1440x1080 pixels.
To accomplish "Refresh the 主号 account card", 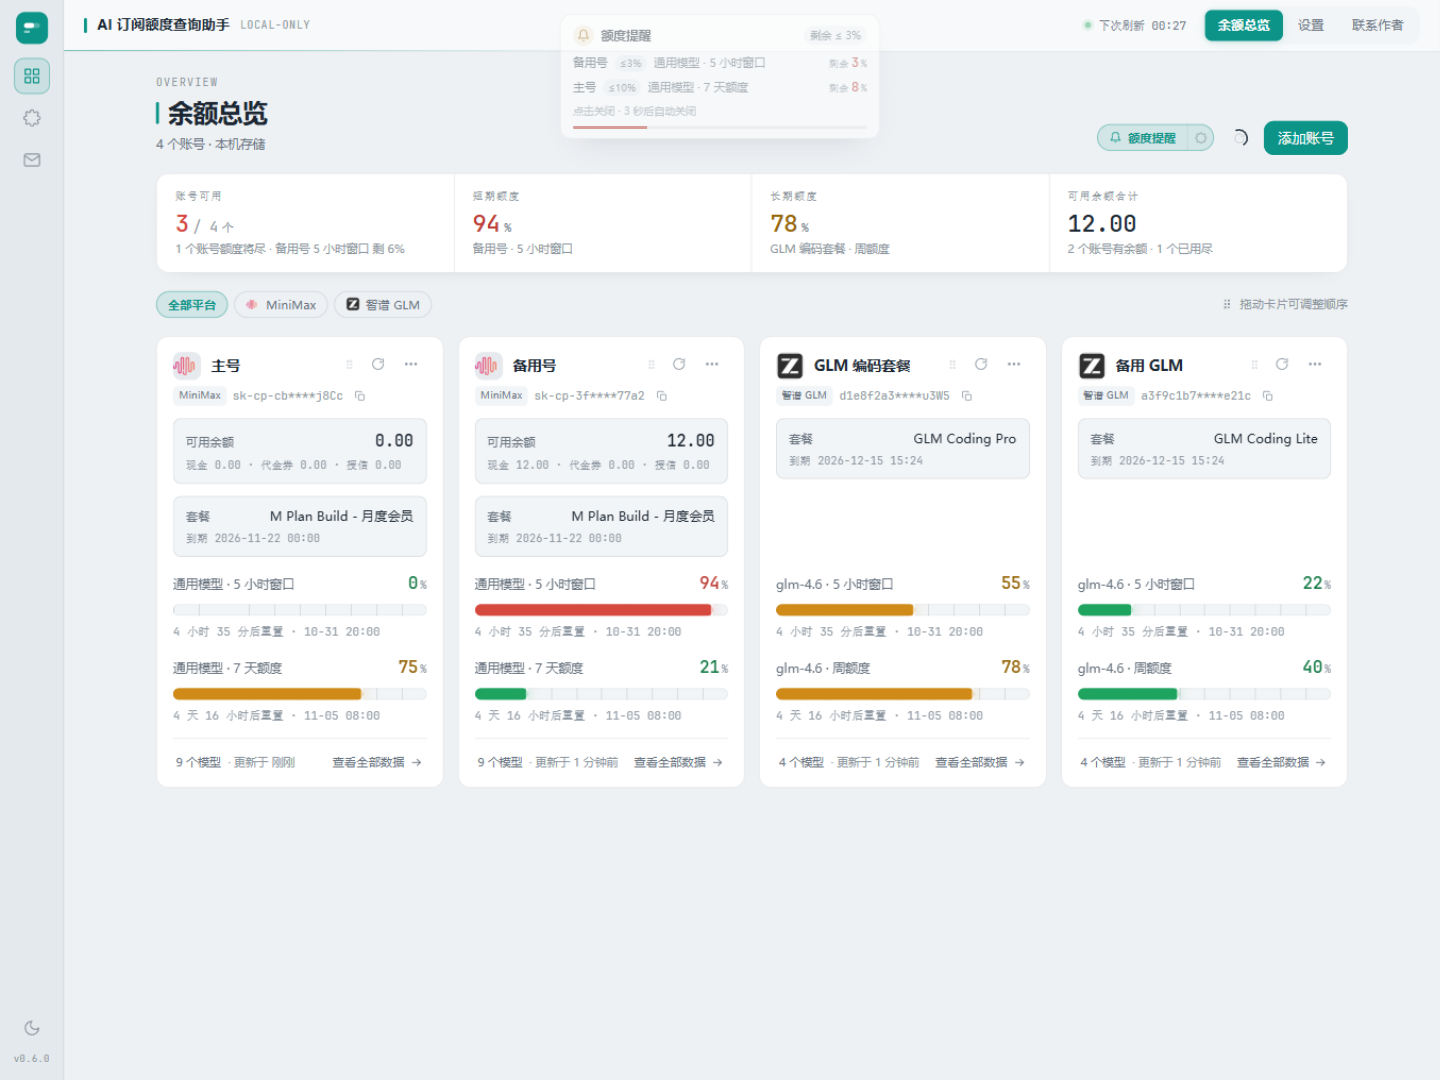I will coord(378,364).
